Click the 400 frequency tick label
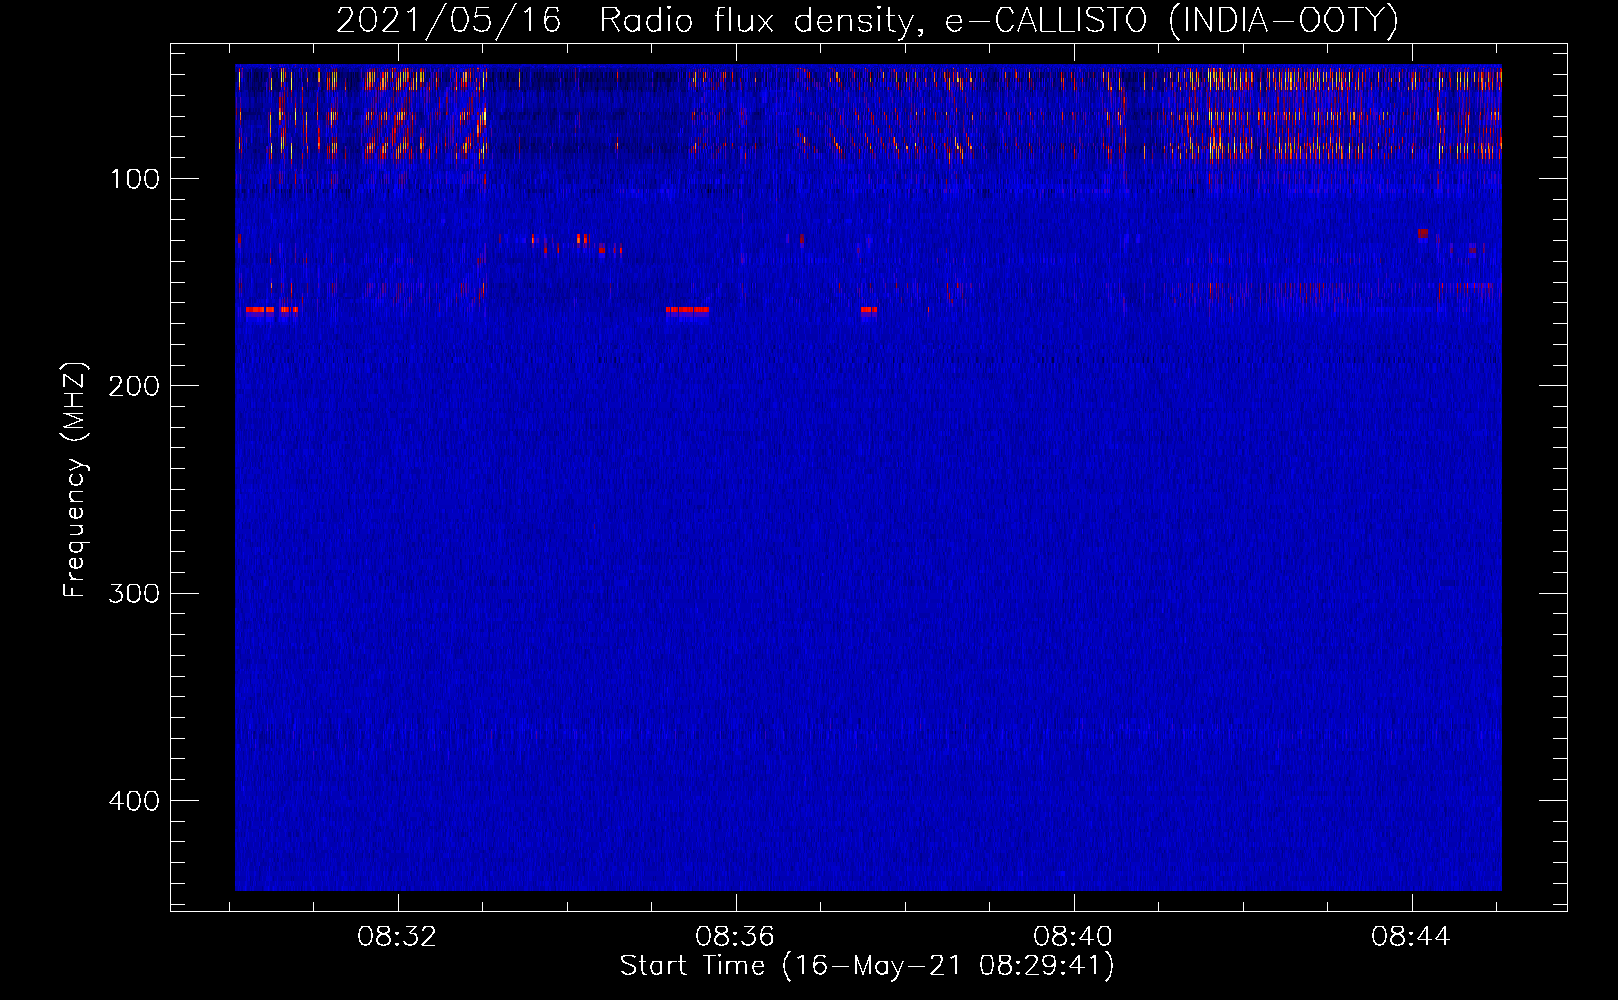The width and height of the screenshot is (1618, 1000). click(135, 801)
